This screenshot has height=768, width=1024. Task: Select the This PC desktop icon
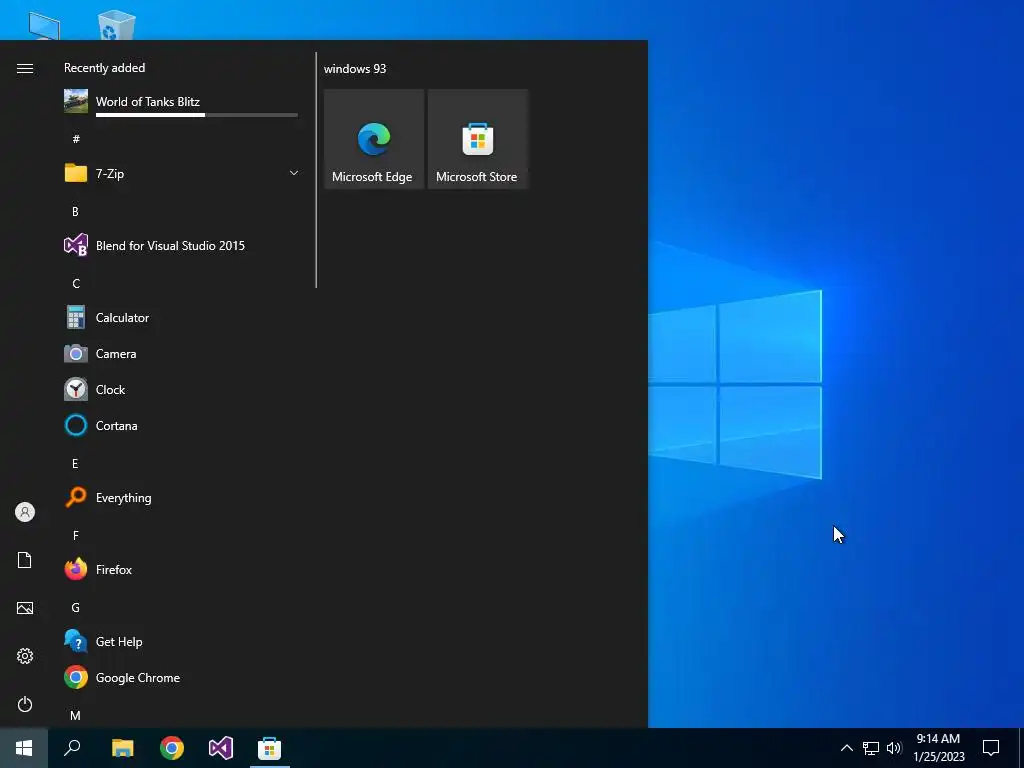click(44, 26)
